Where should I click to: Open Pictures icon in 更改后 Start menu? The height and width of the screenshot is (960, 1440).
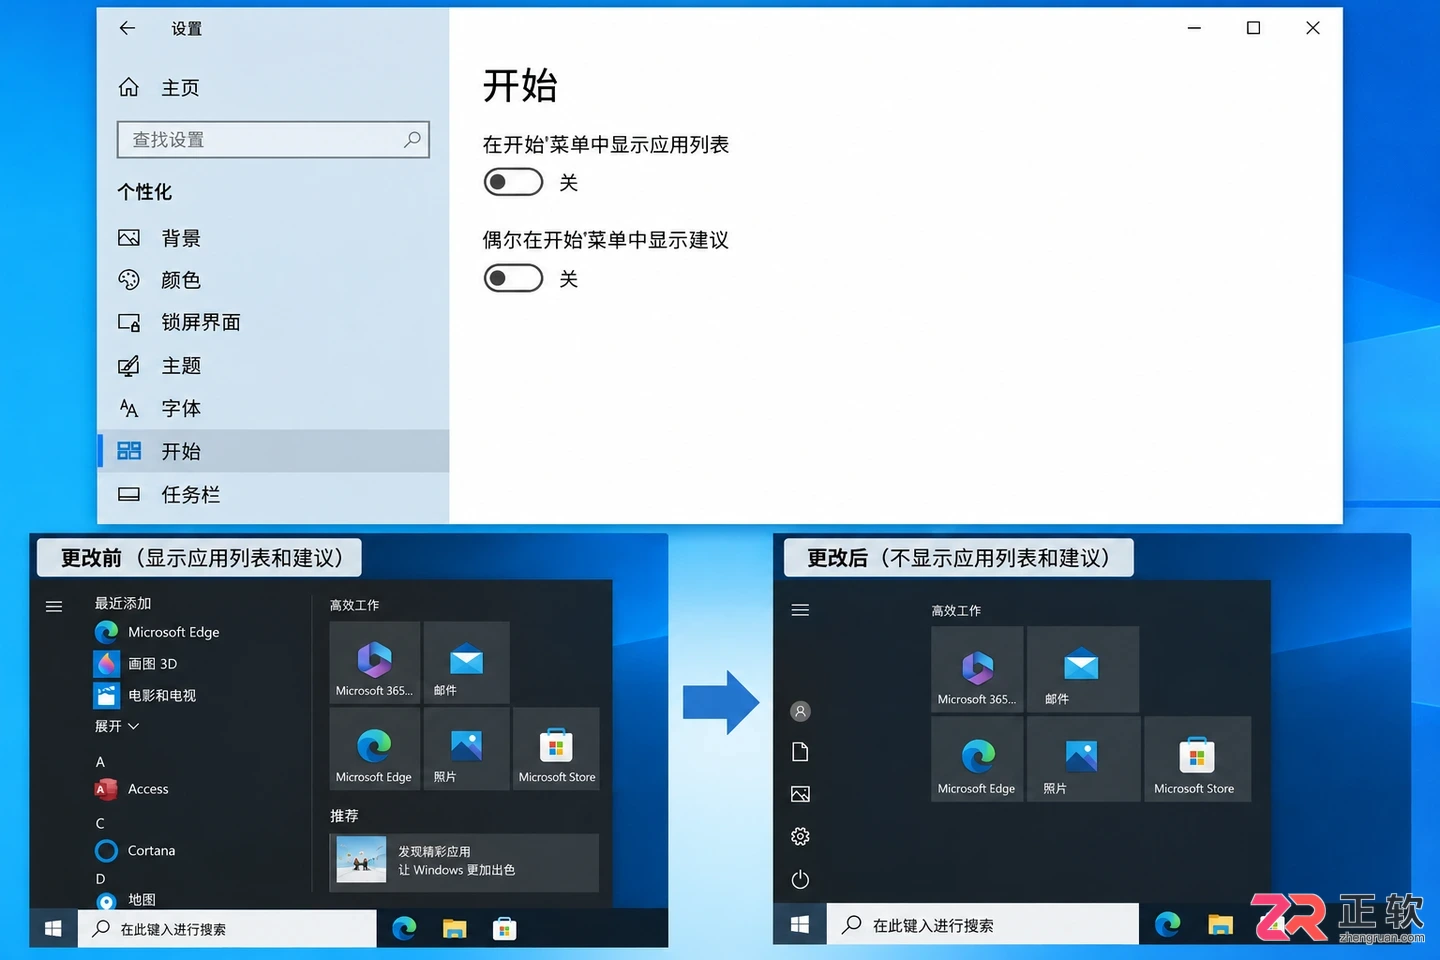pos(800,794)
